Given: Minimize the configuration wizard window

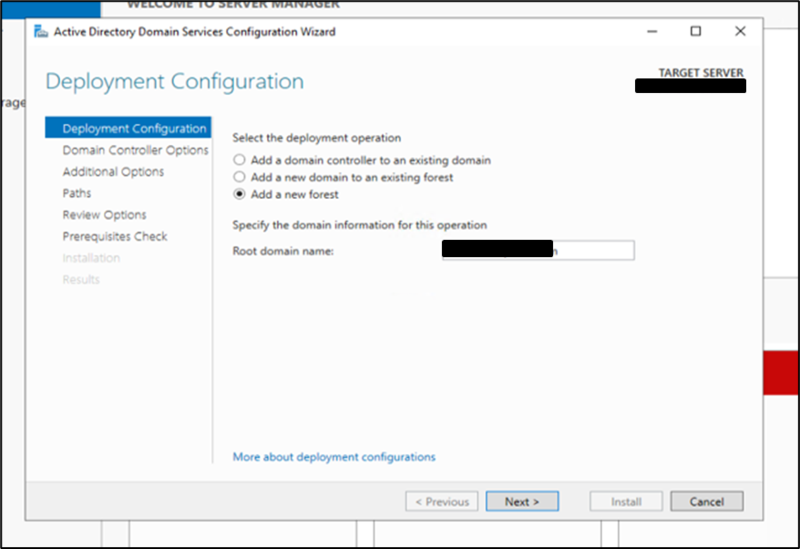Looking at the screenshot, I should [652, 32].
